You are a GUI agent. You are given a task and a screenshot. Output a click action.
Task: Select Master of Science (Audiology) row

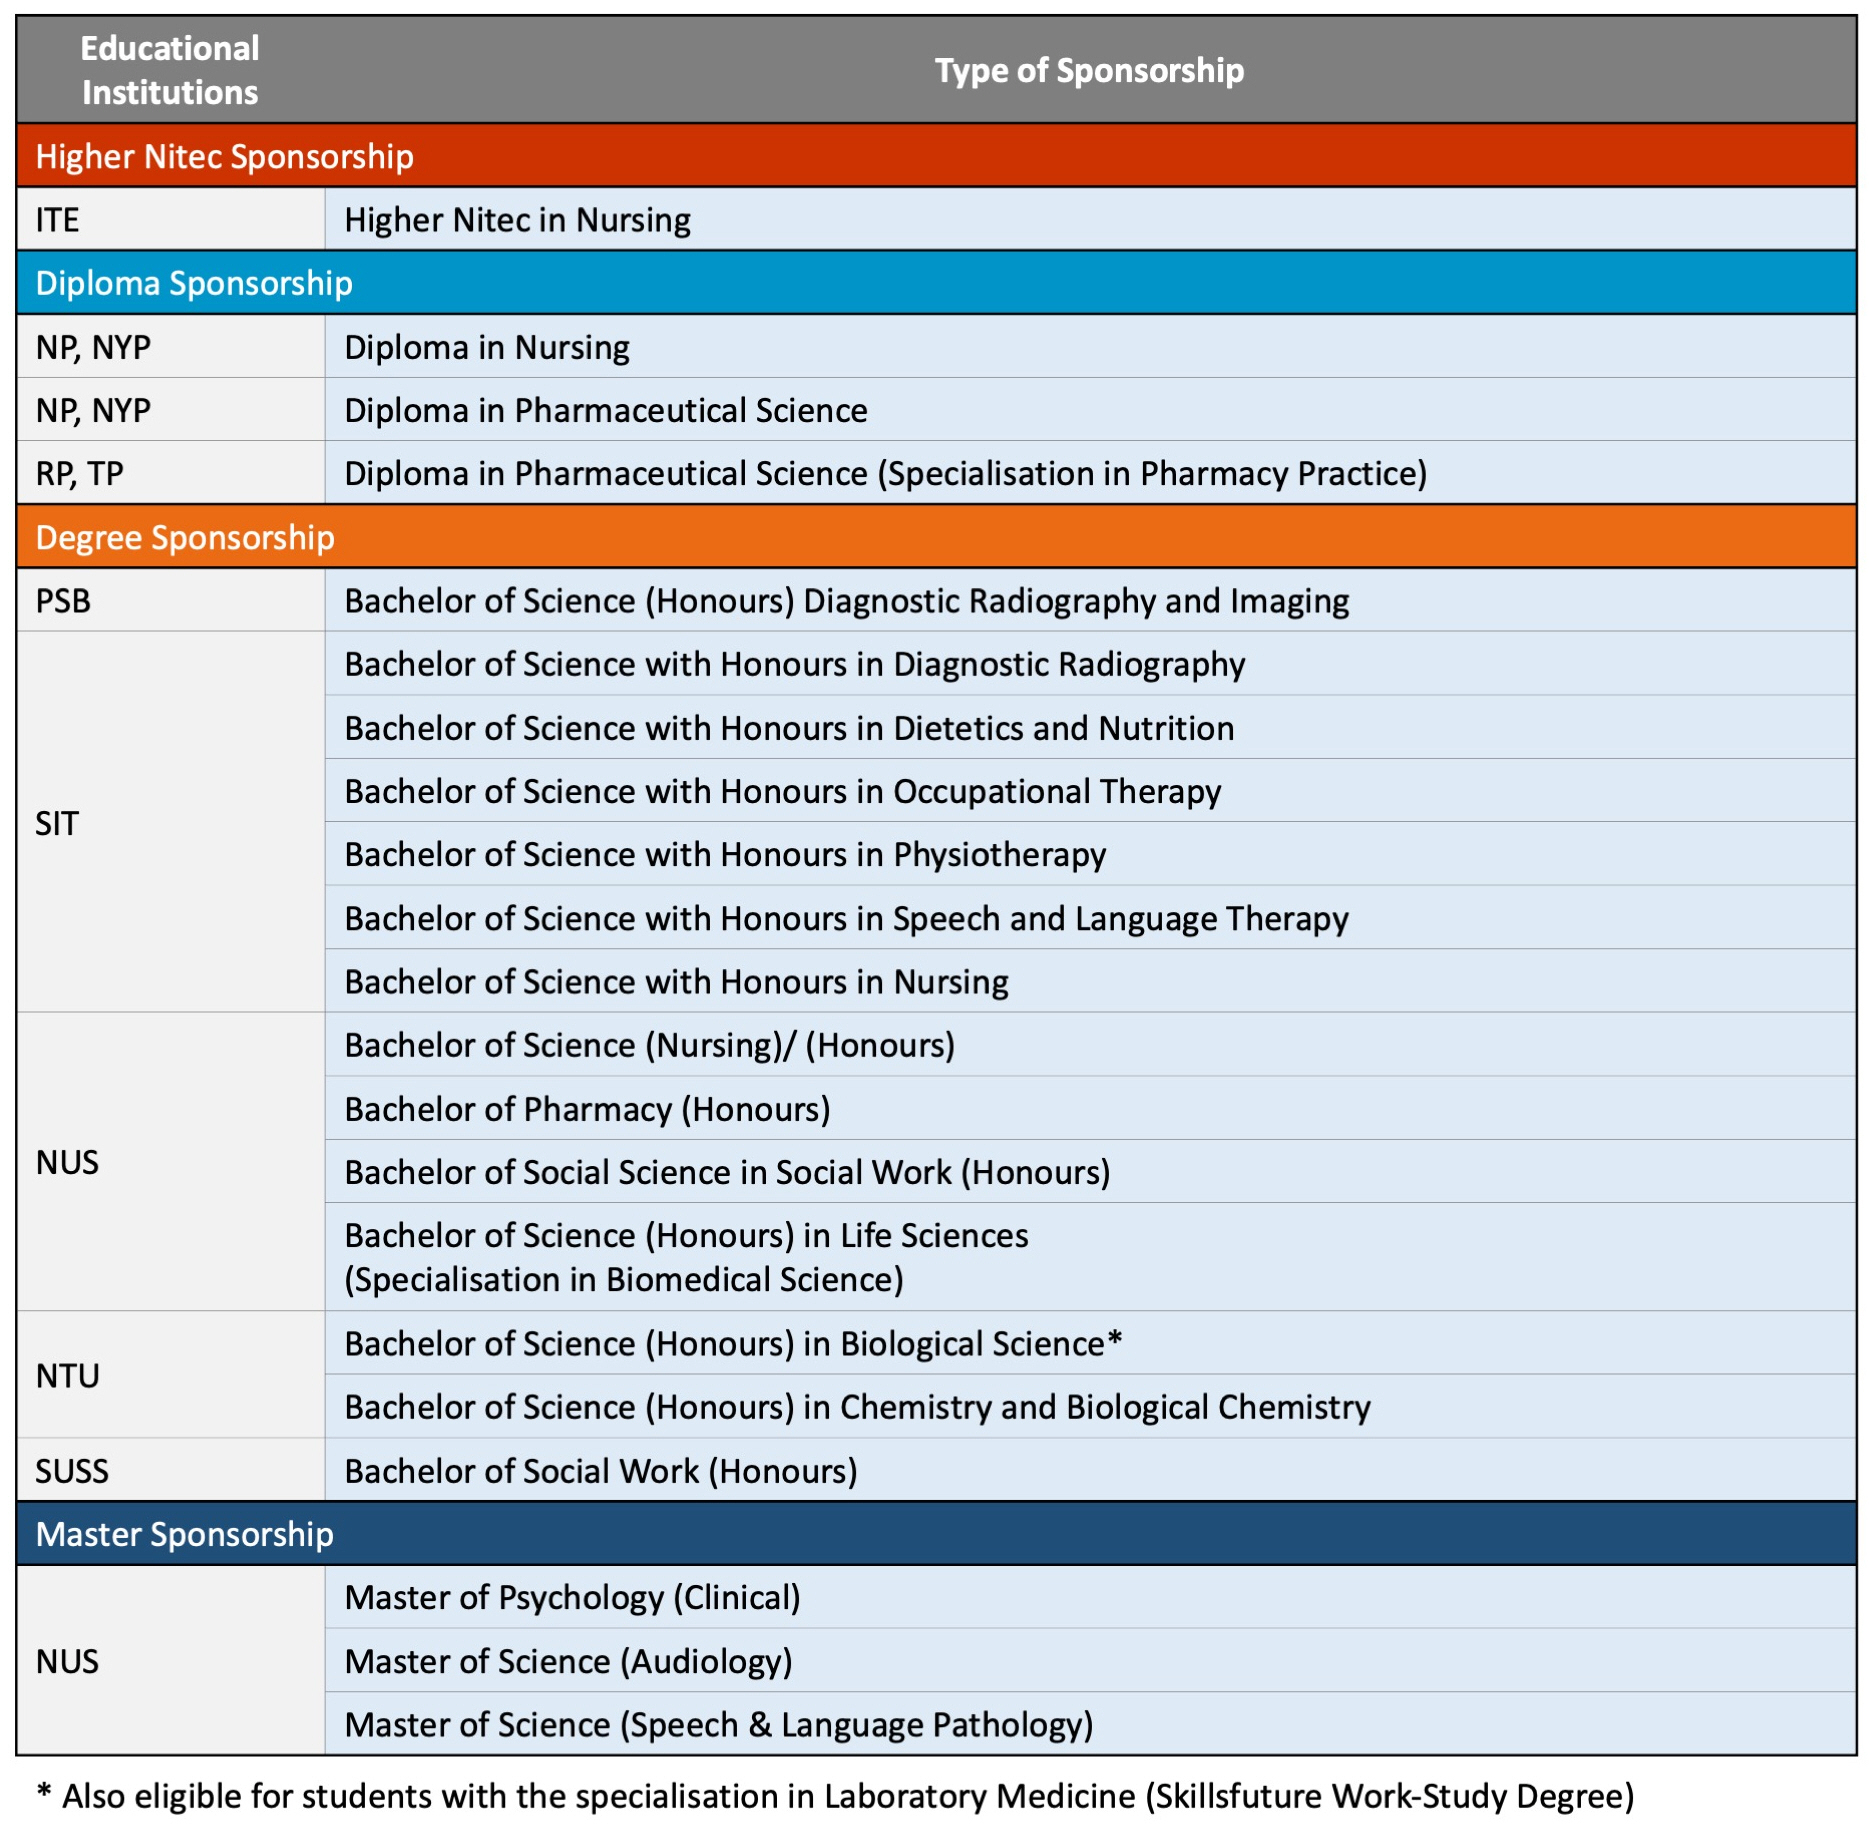568,1662
